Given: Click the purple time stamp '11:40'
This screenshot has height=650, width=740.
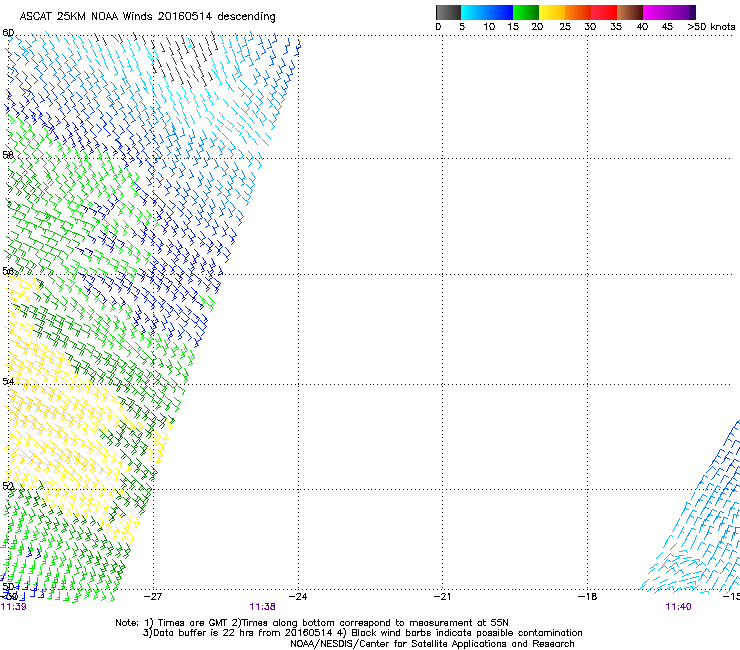Looking at the screenshot, I should coord(679,607).
